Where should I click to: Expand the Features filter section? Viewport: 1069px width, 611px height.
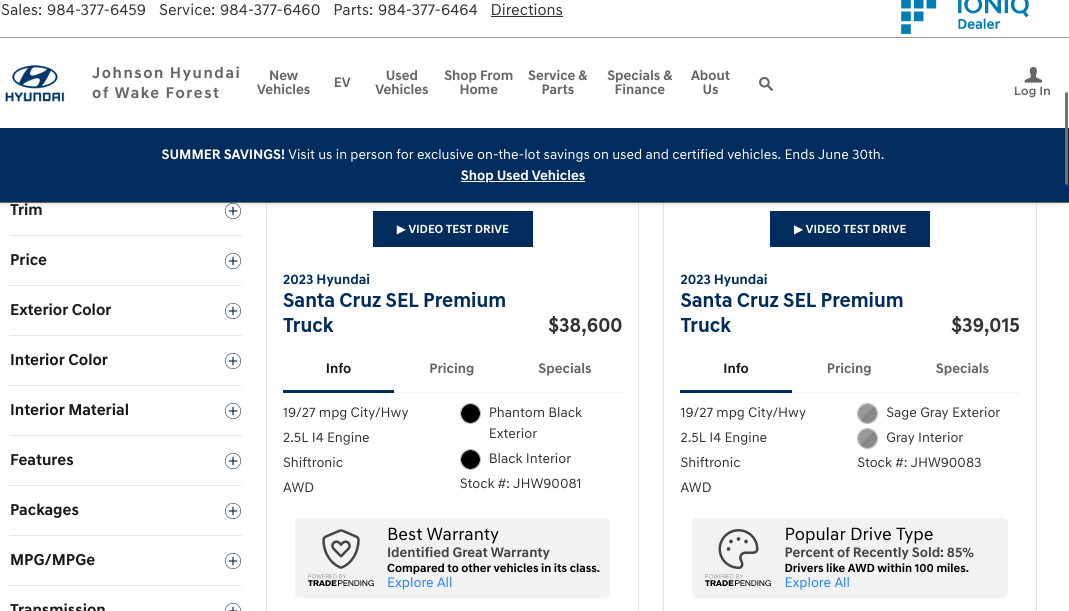point(233,461)
